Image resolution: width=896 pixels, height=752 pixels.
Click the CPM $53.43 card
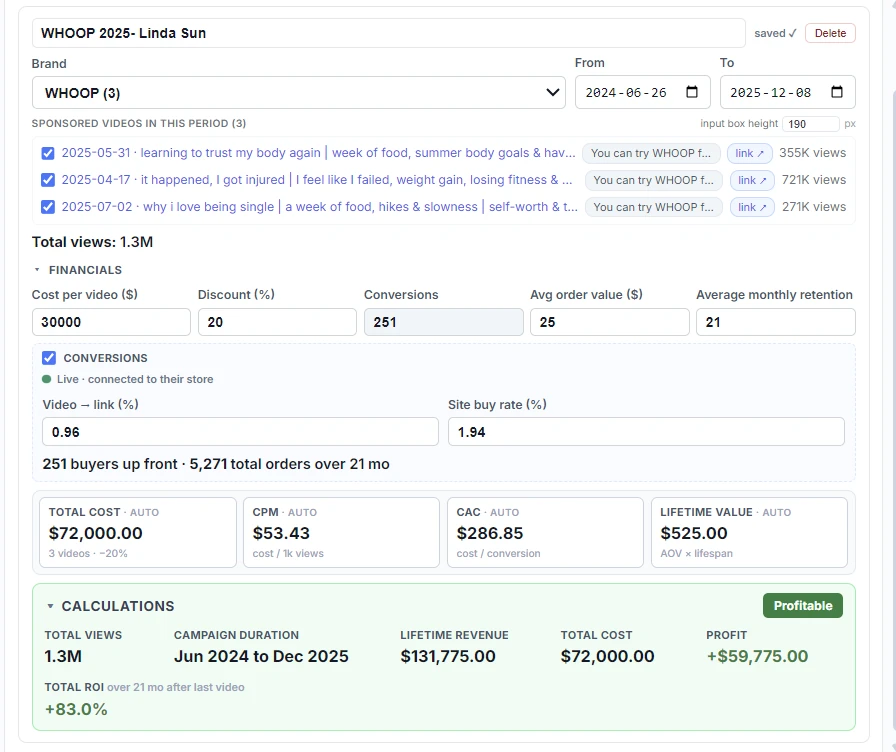[341, 533]
